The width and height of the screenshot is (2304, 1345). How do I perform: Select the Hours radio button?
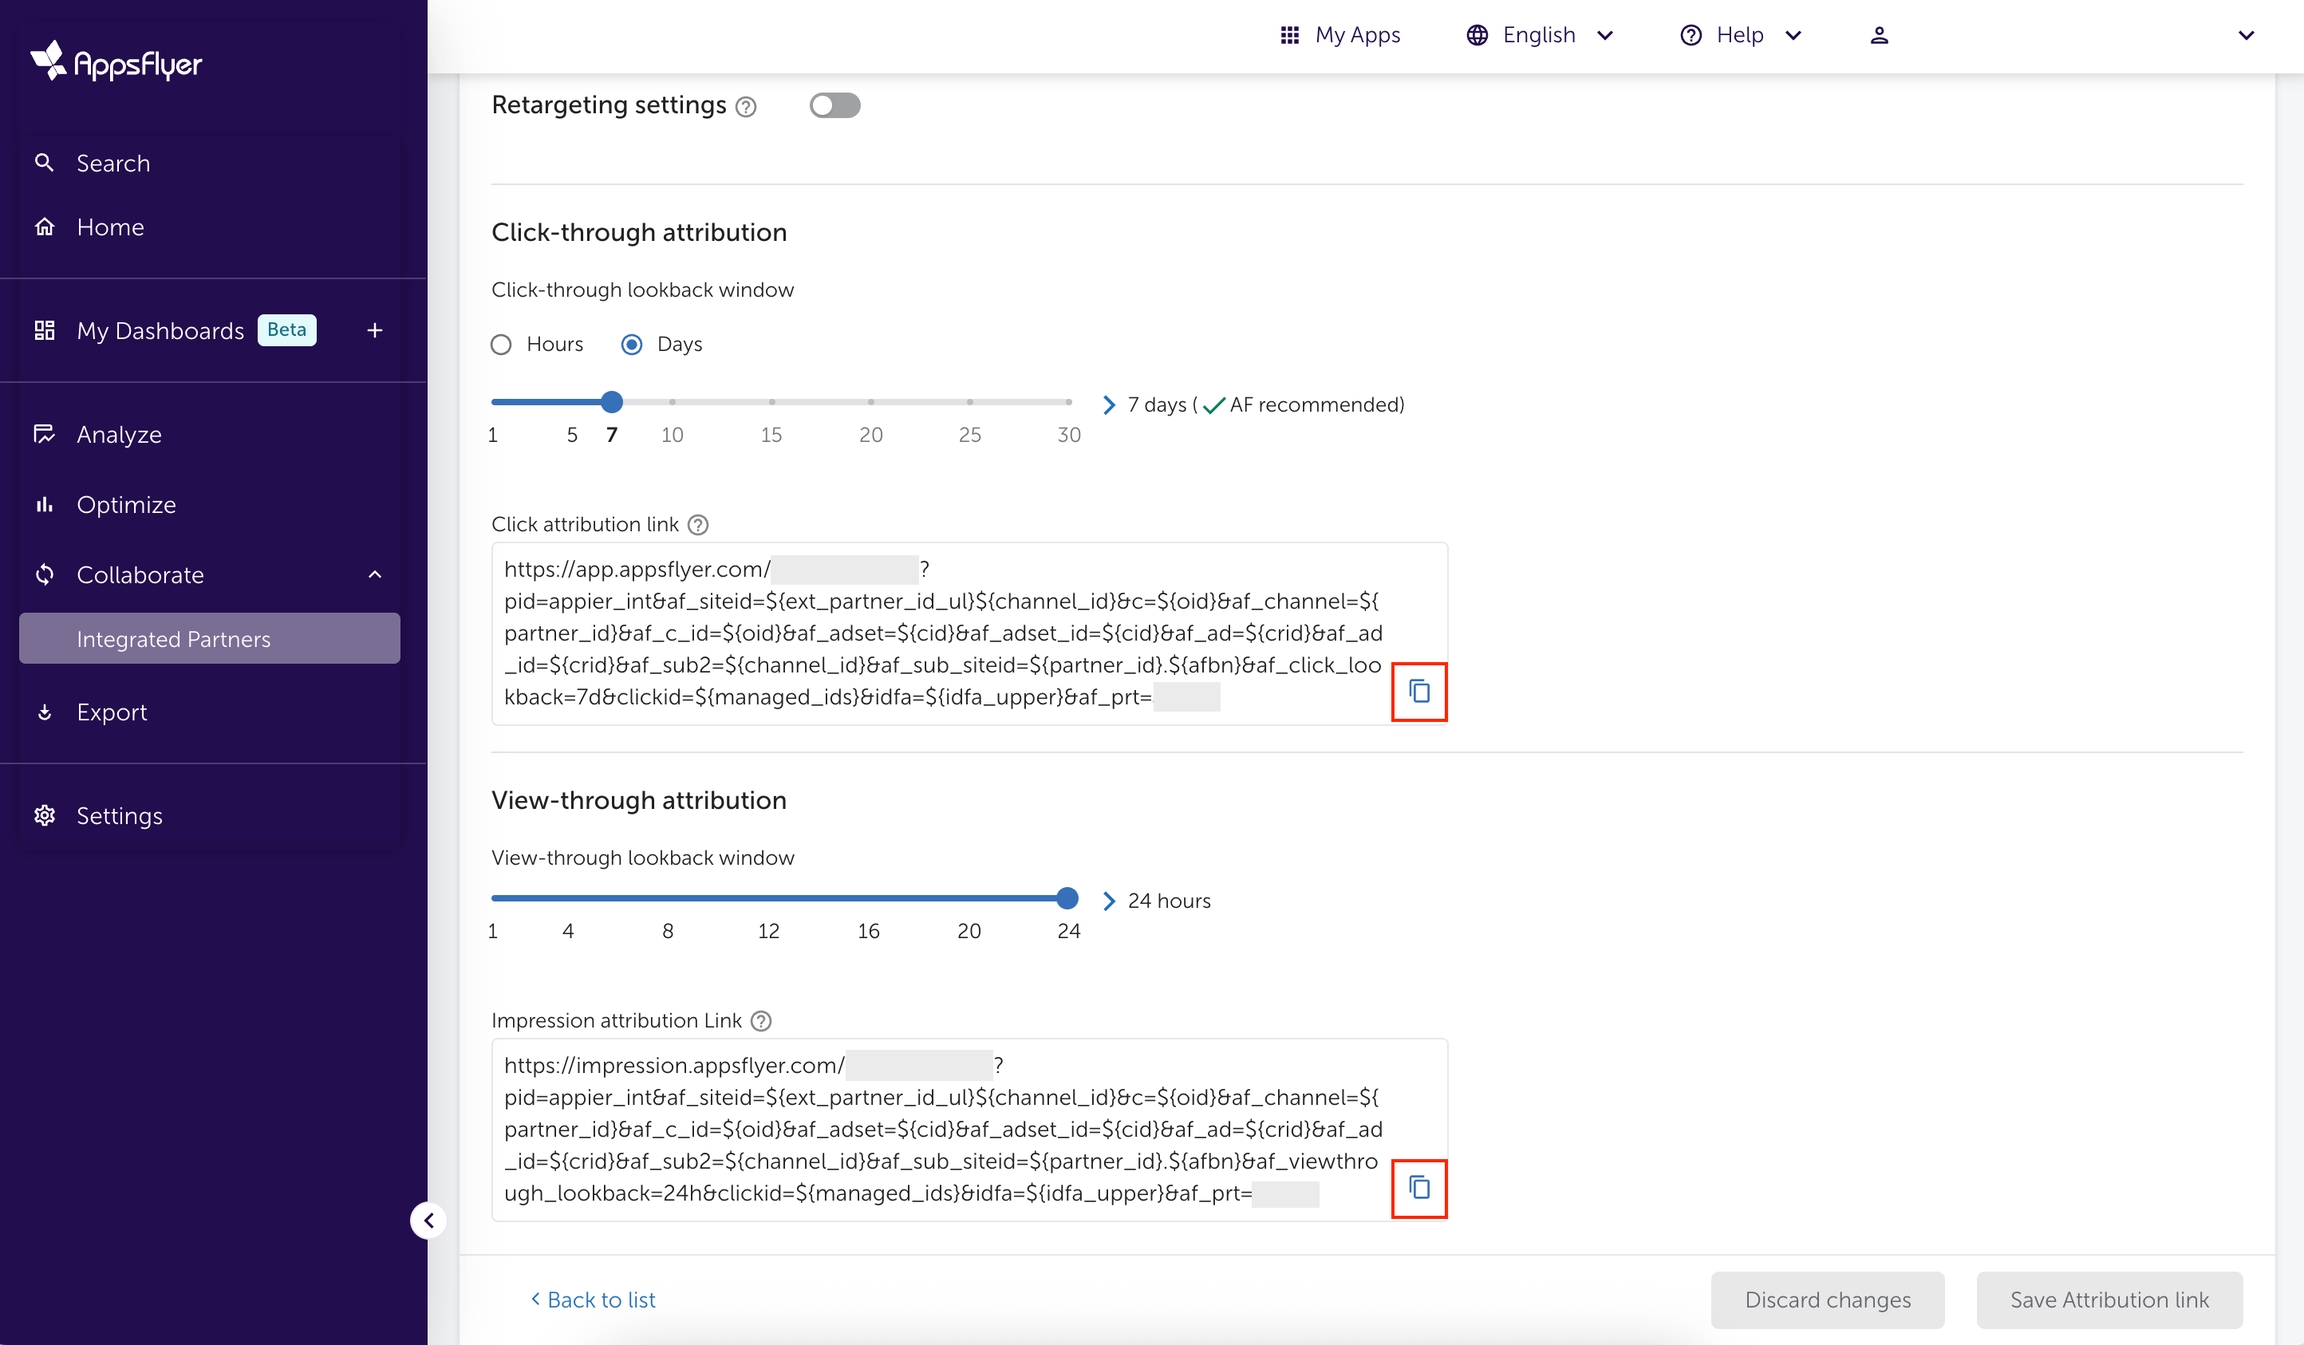click(501, 345)
